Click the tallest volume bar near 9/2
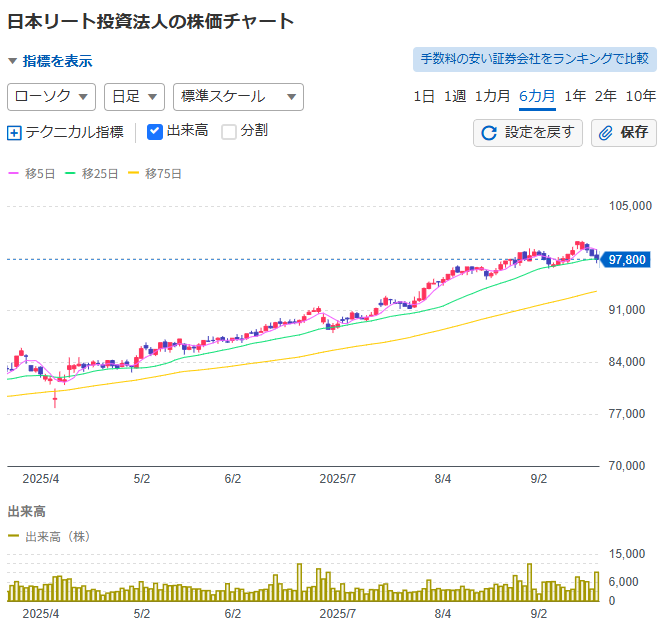 coord(530,582)
